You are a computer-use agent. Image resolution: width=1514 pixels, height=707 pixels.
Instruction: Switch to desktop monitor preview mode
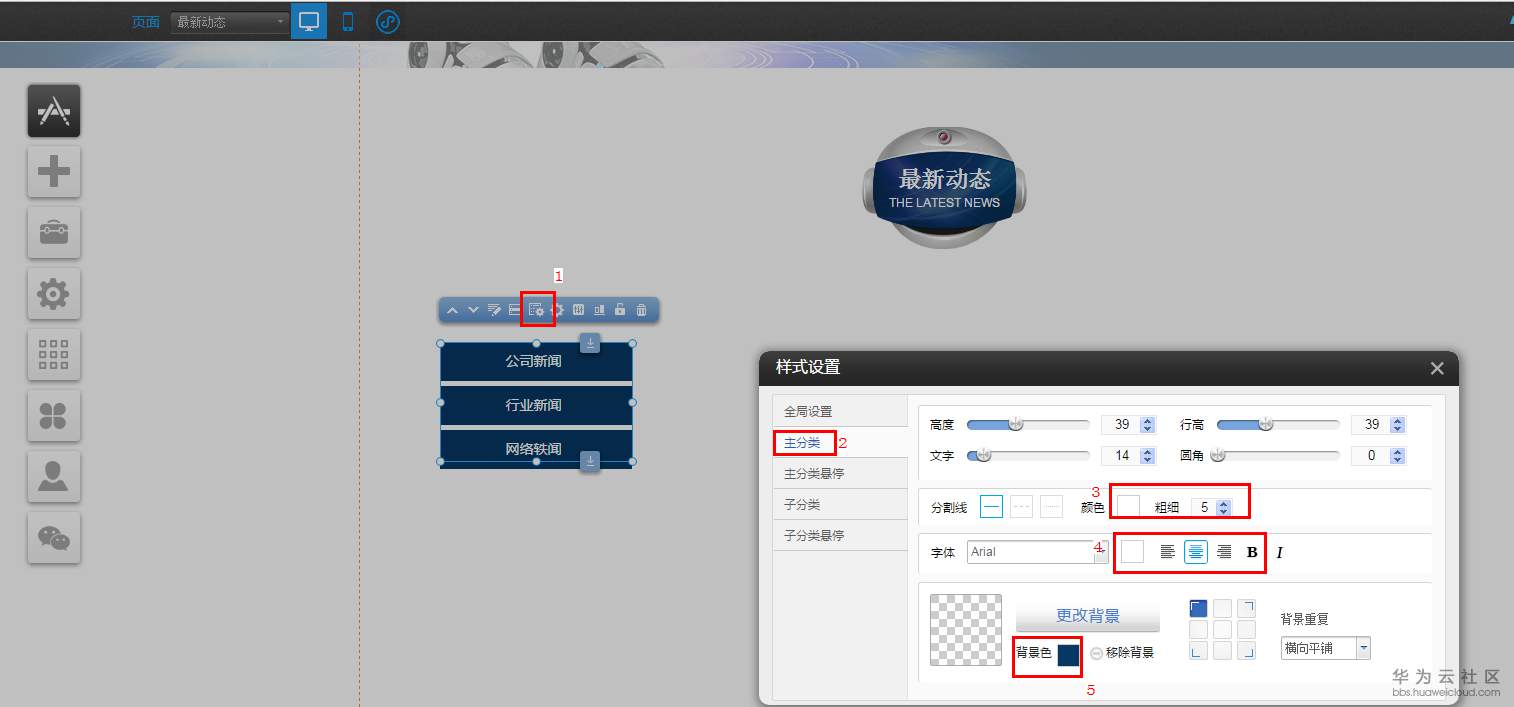click(x=309, y=21)
